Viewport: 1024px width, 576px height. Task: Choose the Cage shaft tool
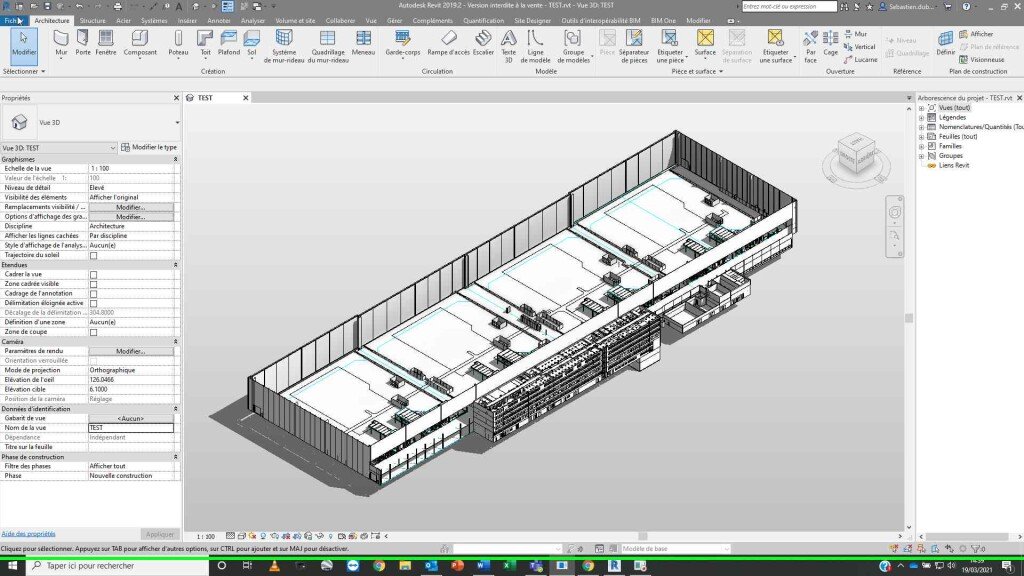tap(831, 44)
